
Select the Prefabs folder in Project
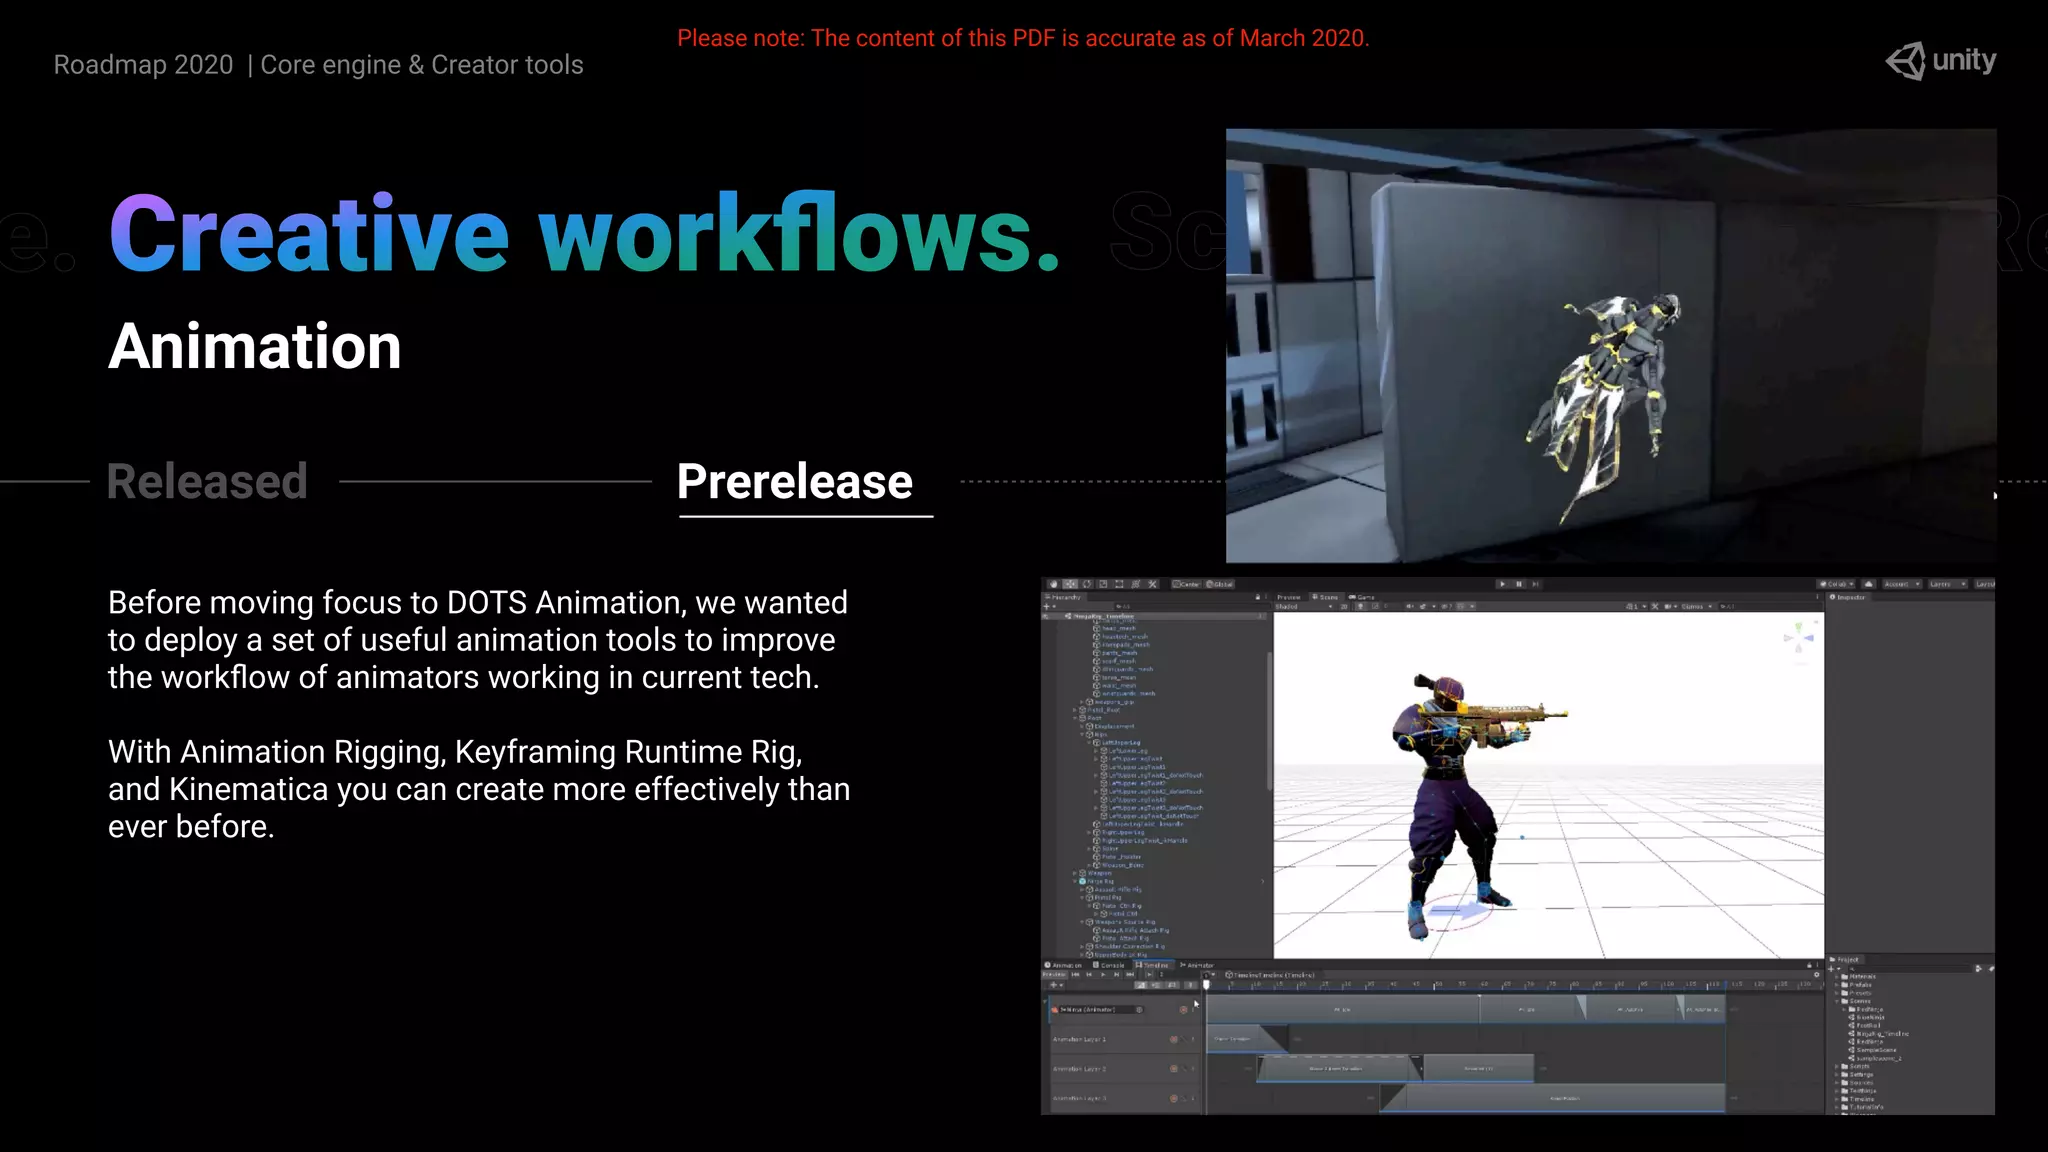[x=1857, y=985]
